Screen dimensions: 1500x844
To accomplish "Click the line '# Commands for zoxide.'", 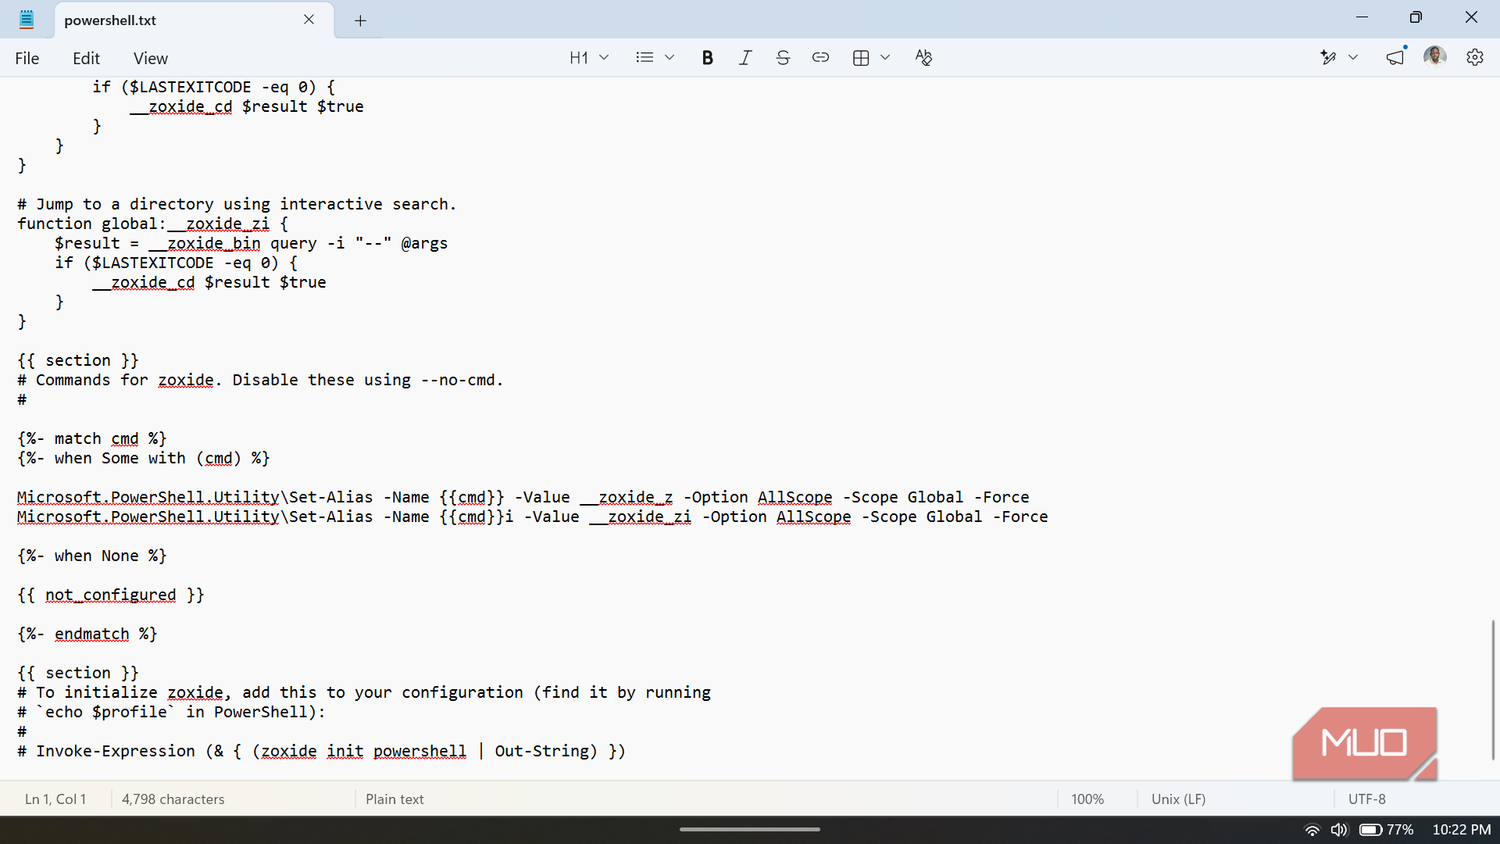I will pyautogui.click(x=260, y=380).
